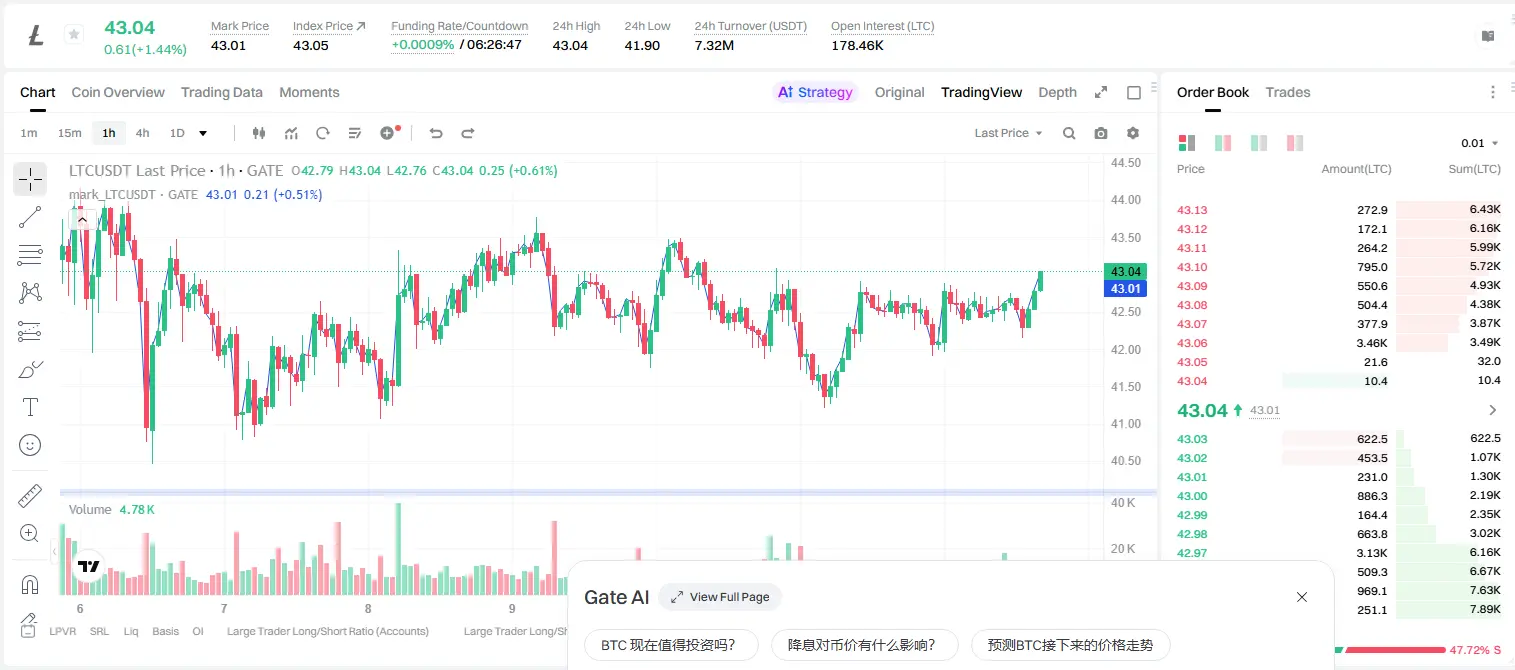The width and height of the screenshot is (1515, 670).
Task: Open the indicator templates list icon
Action: click(x=355, y=133)
